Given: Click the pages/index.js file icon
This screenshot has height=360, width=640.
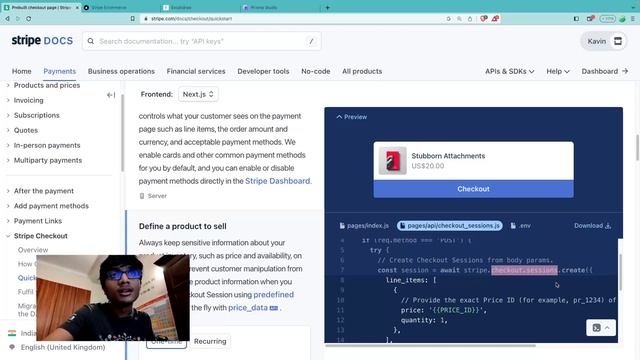Looking at the screenshot, I should click(342, 226).
